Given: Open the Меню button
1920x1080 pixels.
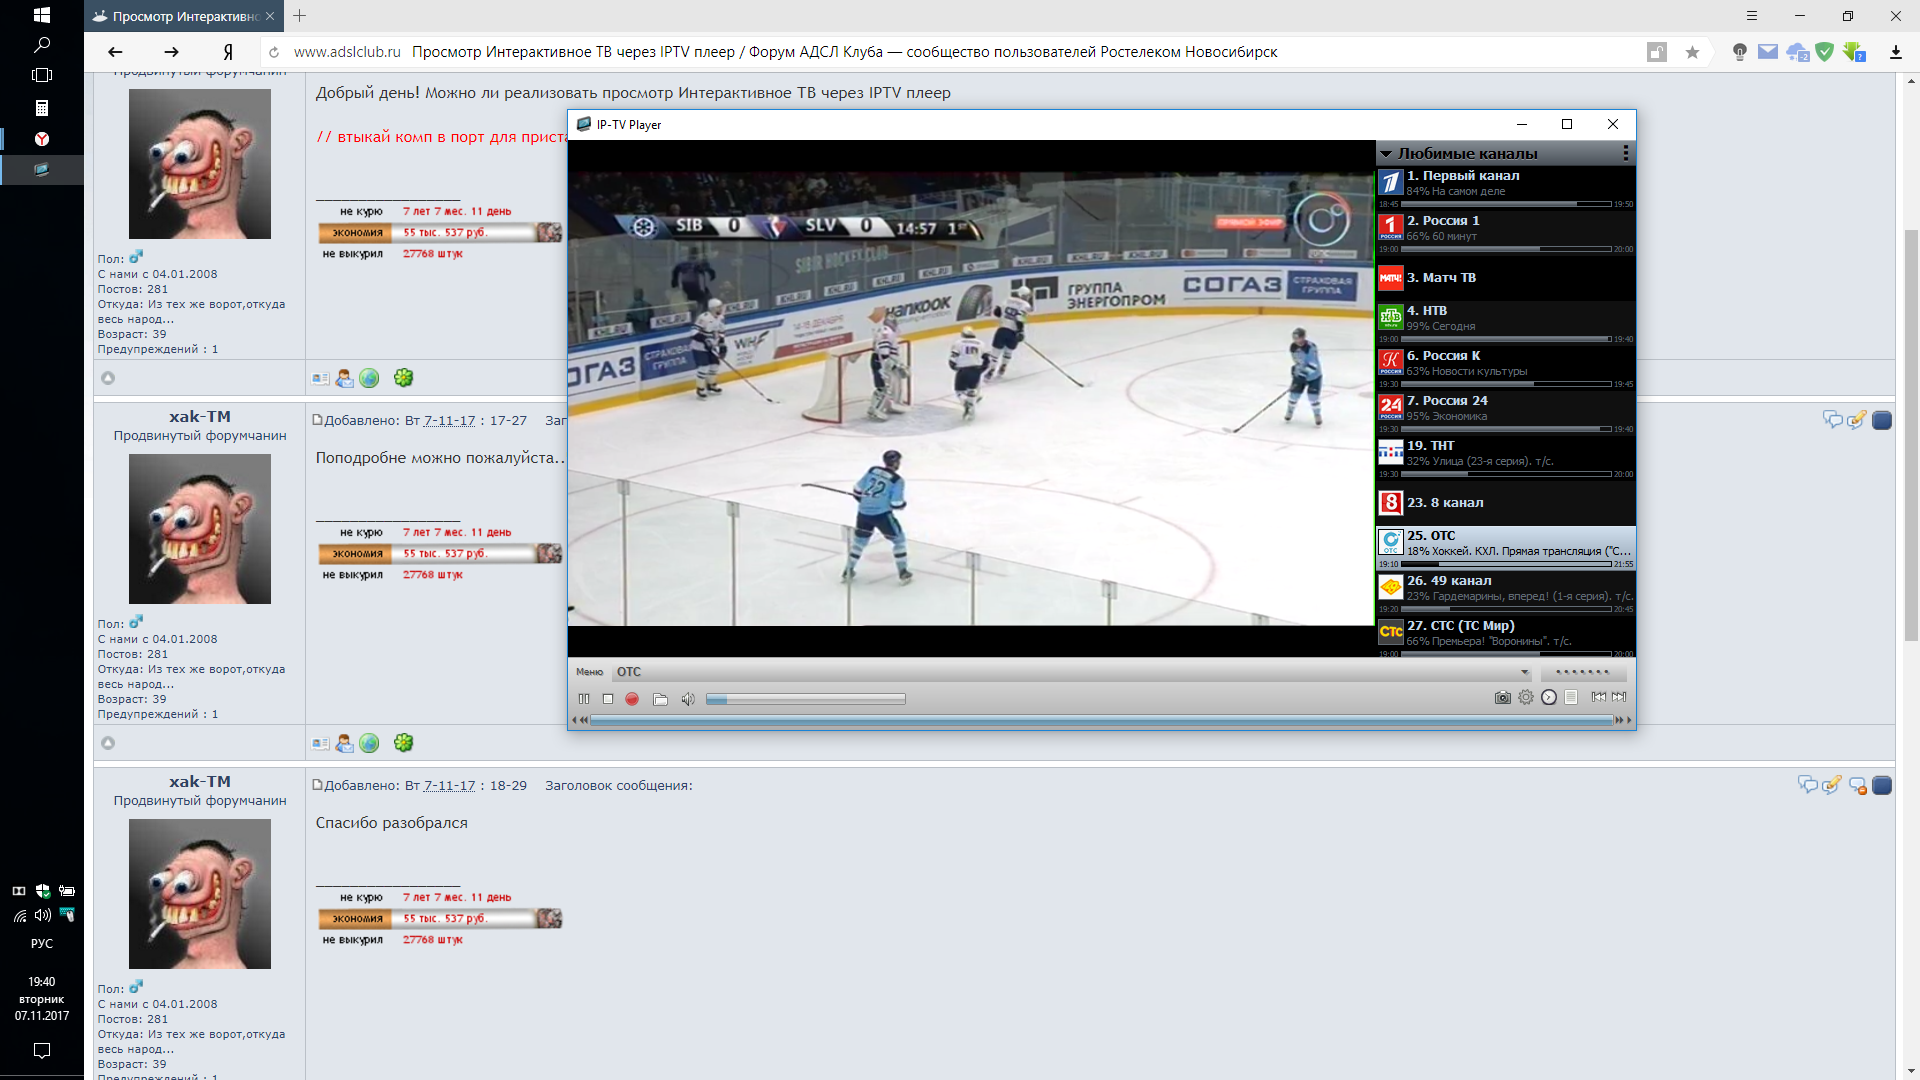Looking at the screenshot, I should (x=589, y=672).
